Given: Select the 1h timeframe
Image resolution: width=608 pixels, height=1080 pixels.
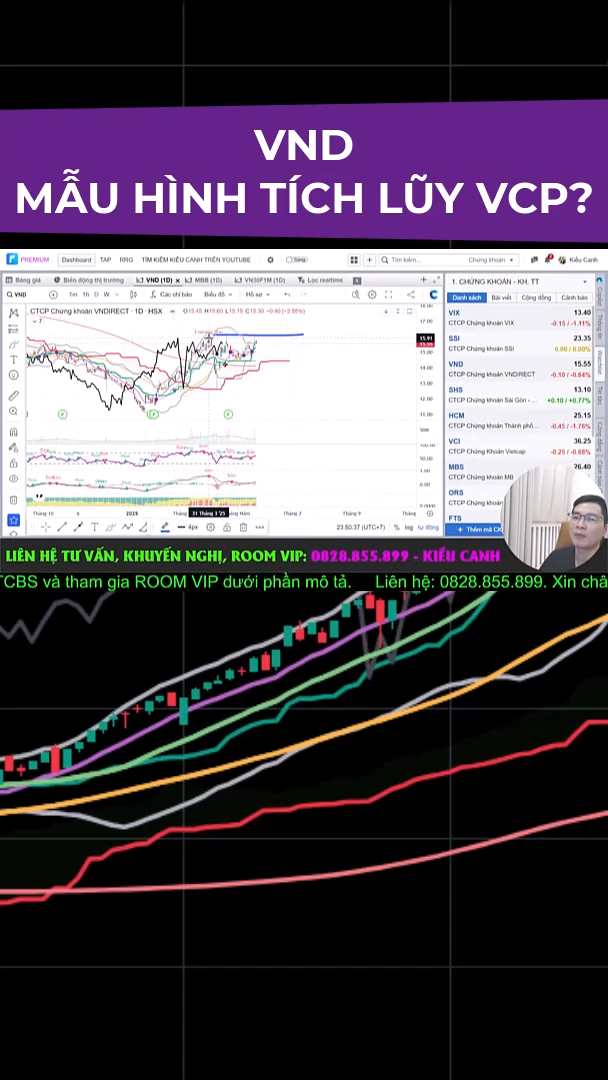Looking at the screenshot, I should point(85,294).
